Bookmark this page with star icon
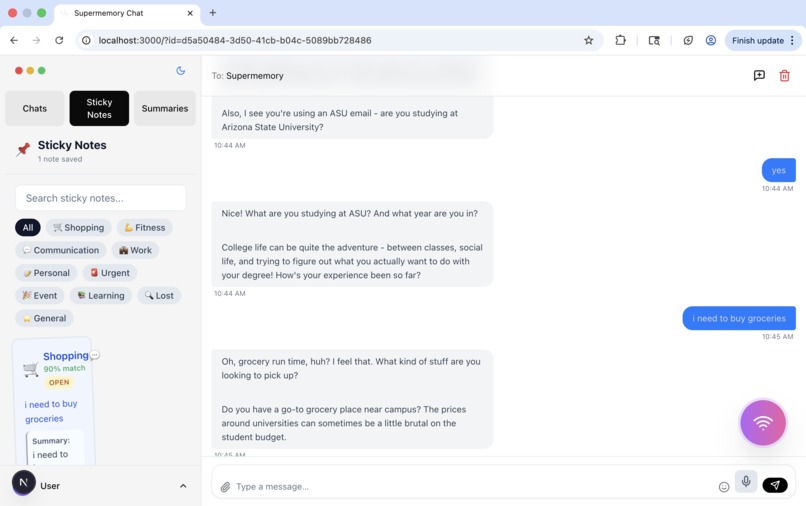This screenshot has height=506, width=806. click(589, 40)
